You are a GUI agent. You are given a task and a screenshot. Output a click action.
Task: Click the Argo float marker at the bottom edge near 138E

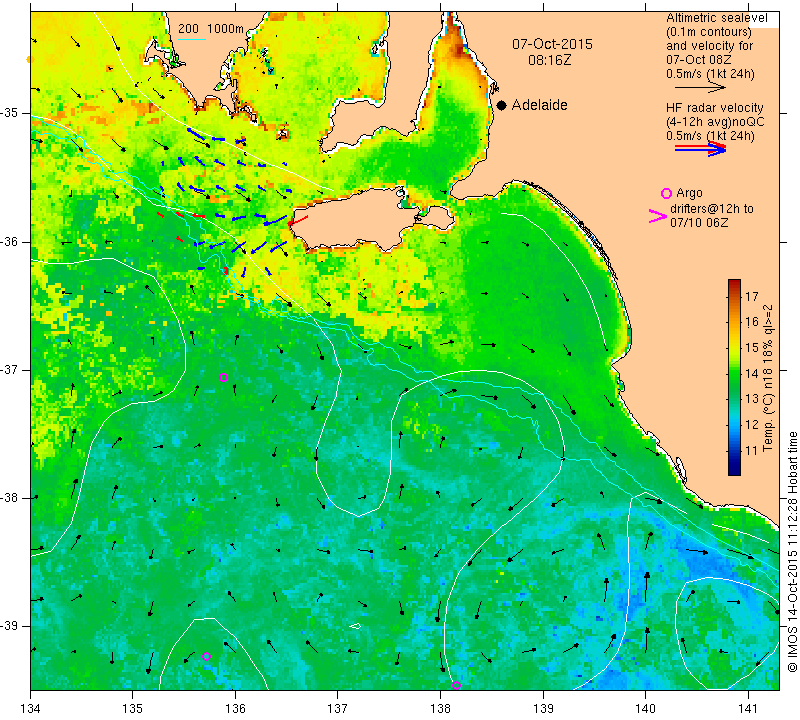[x=456, y=685]
